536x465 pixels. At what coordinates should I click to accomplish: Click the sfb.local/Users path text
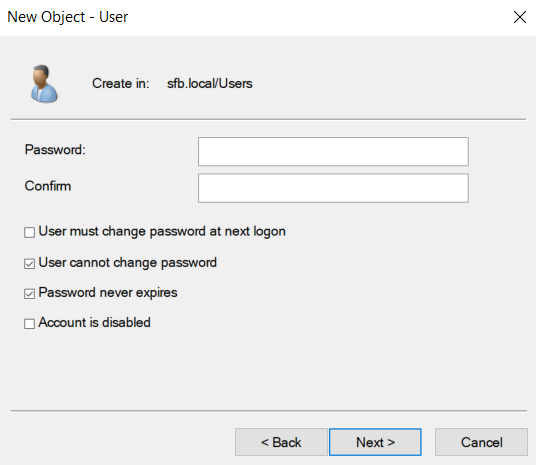(x=210, y=83)
